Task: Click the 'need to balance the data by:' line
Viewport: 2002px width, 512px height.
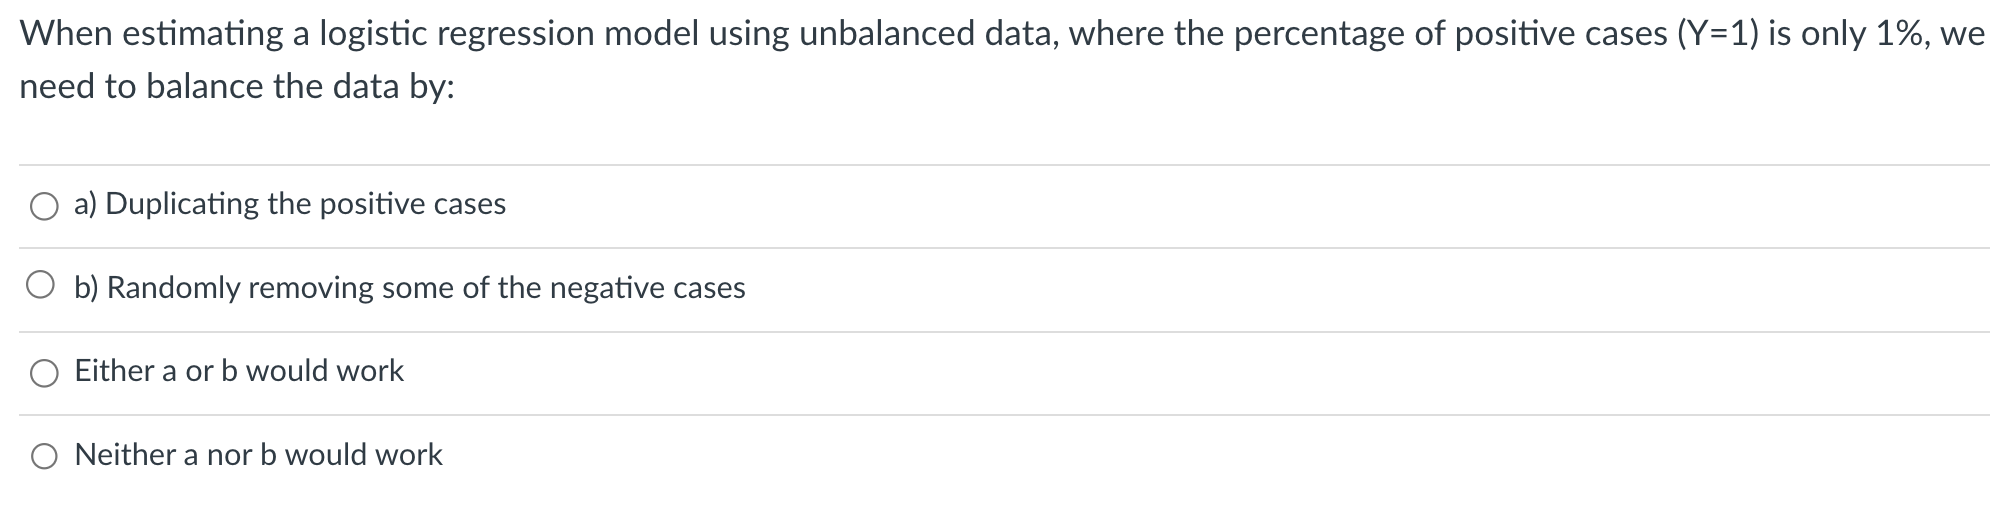Action: [237, 87]
